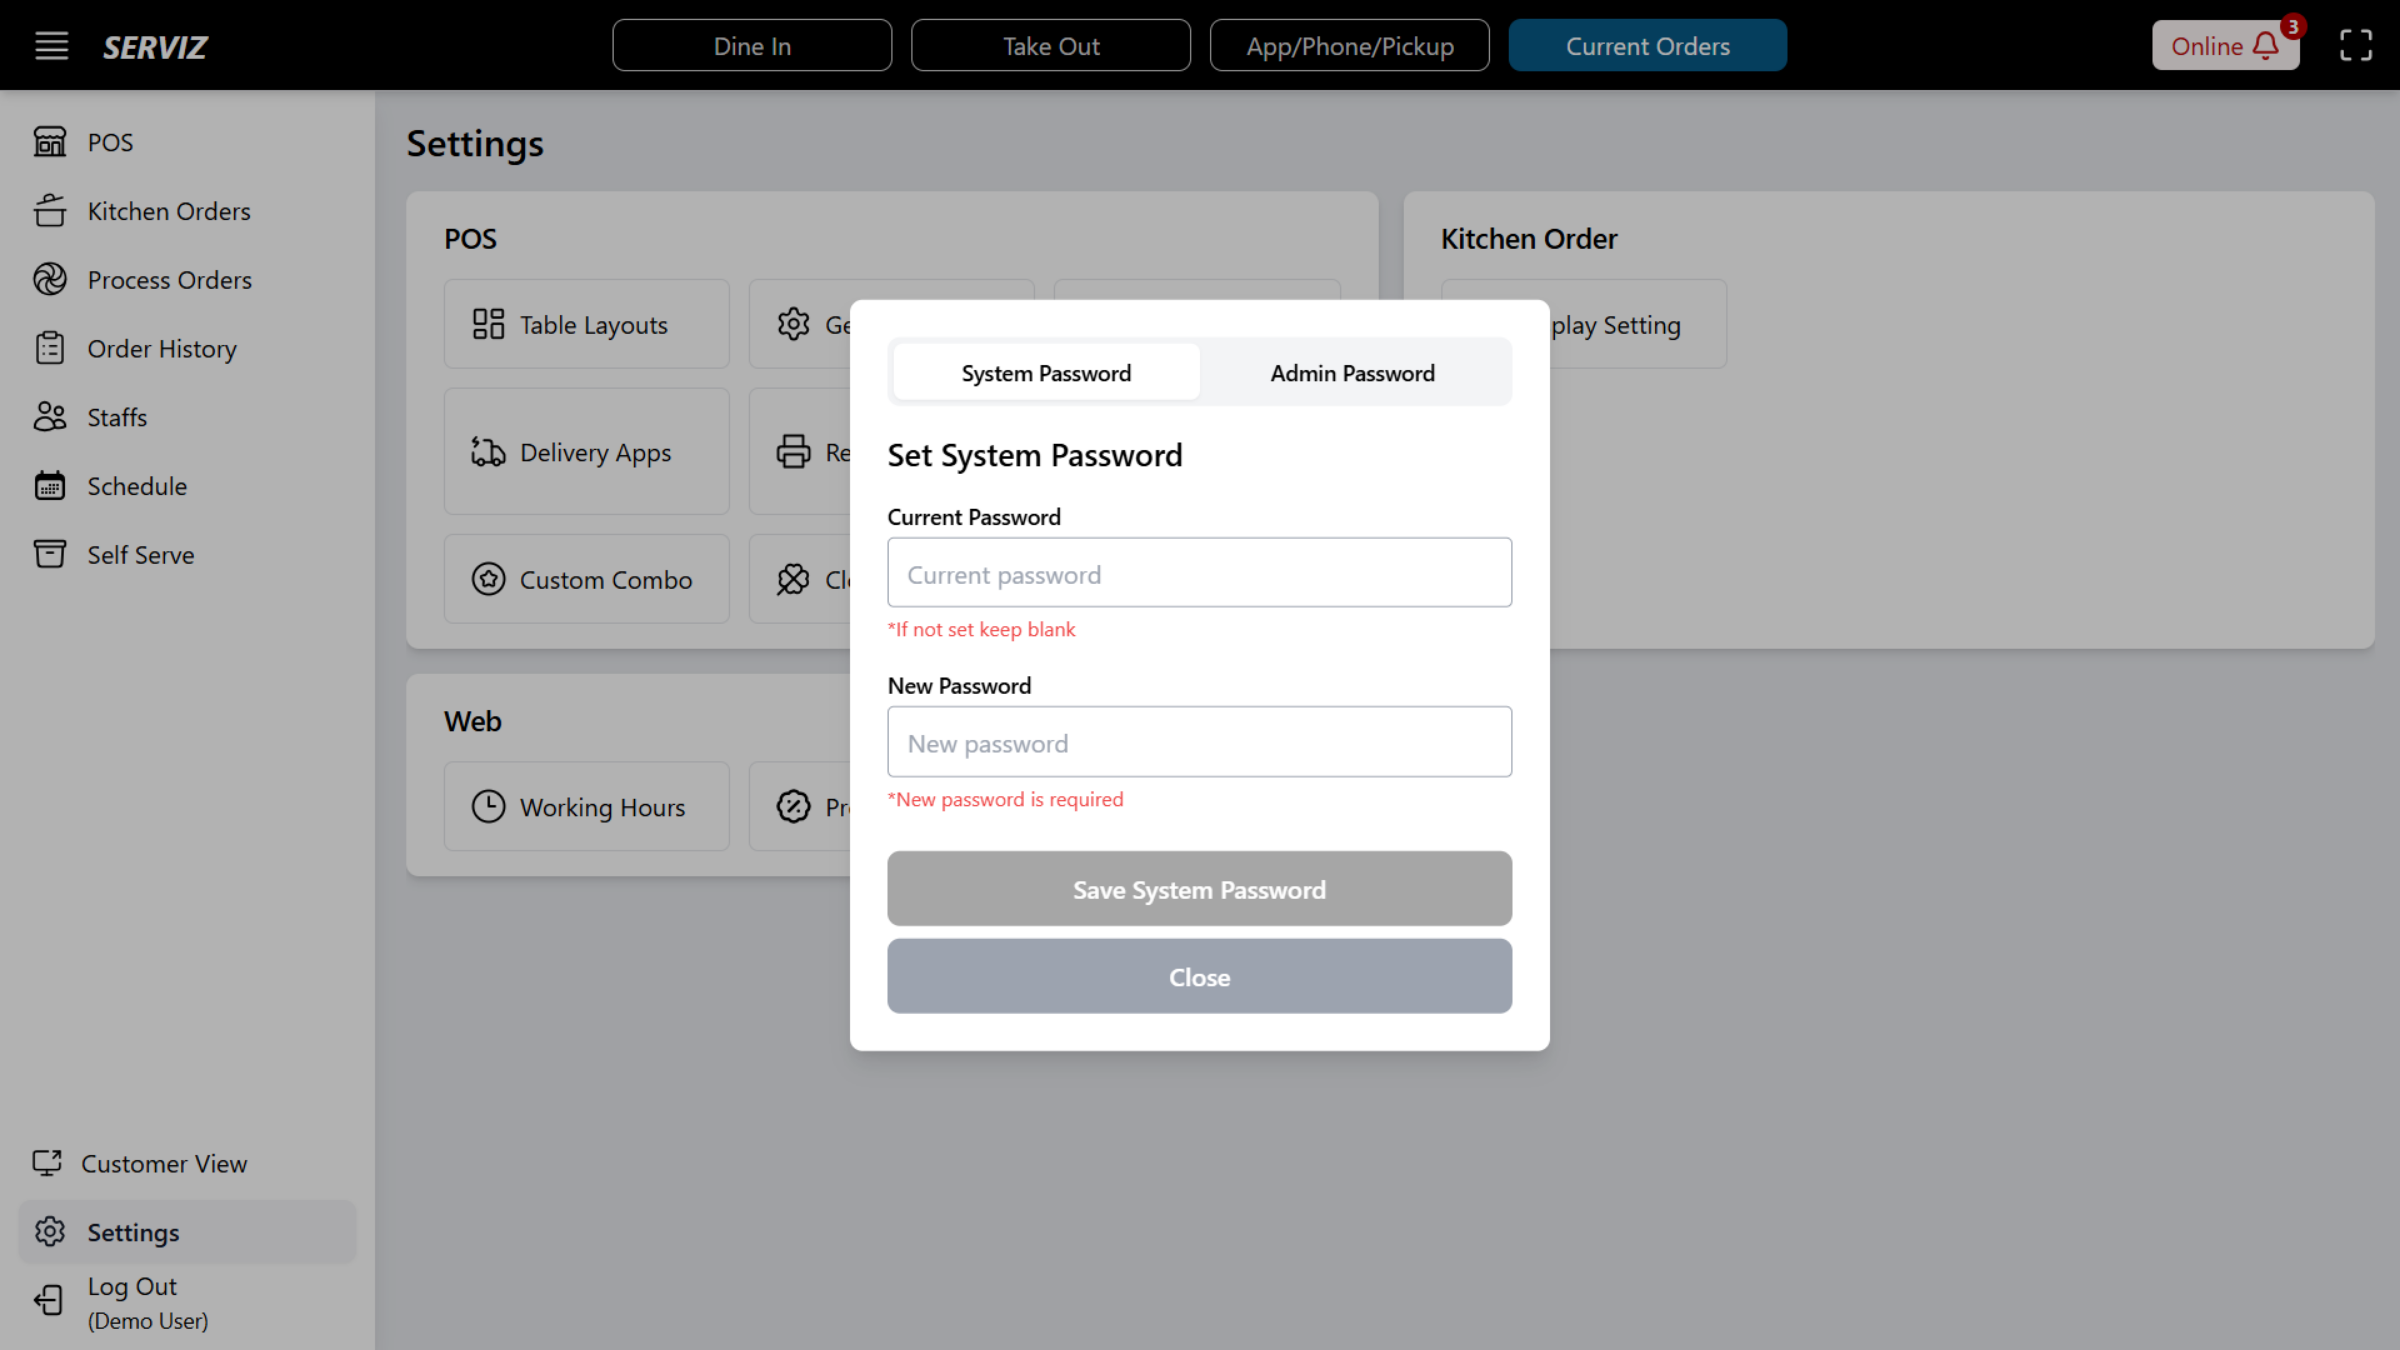Switch to the Admin Password tab
The width and height of the screenshot is (2400, 1350).
(x=1352, y=372)
